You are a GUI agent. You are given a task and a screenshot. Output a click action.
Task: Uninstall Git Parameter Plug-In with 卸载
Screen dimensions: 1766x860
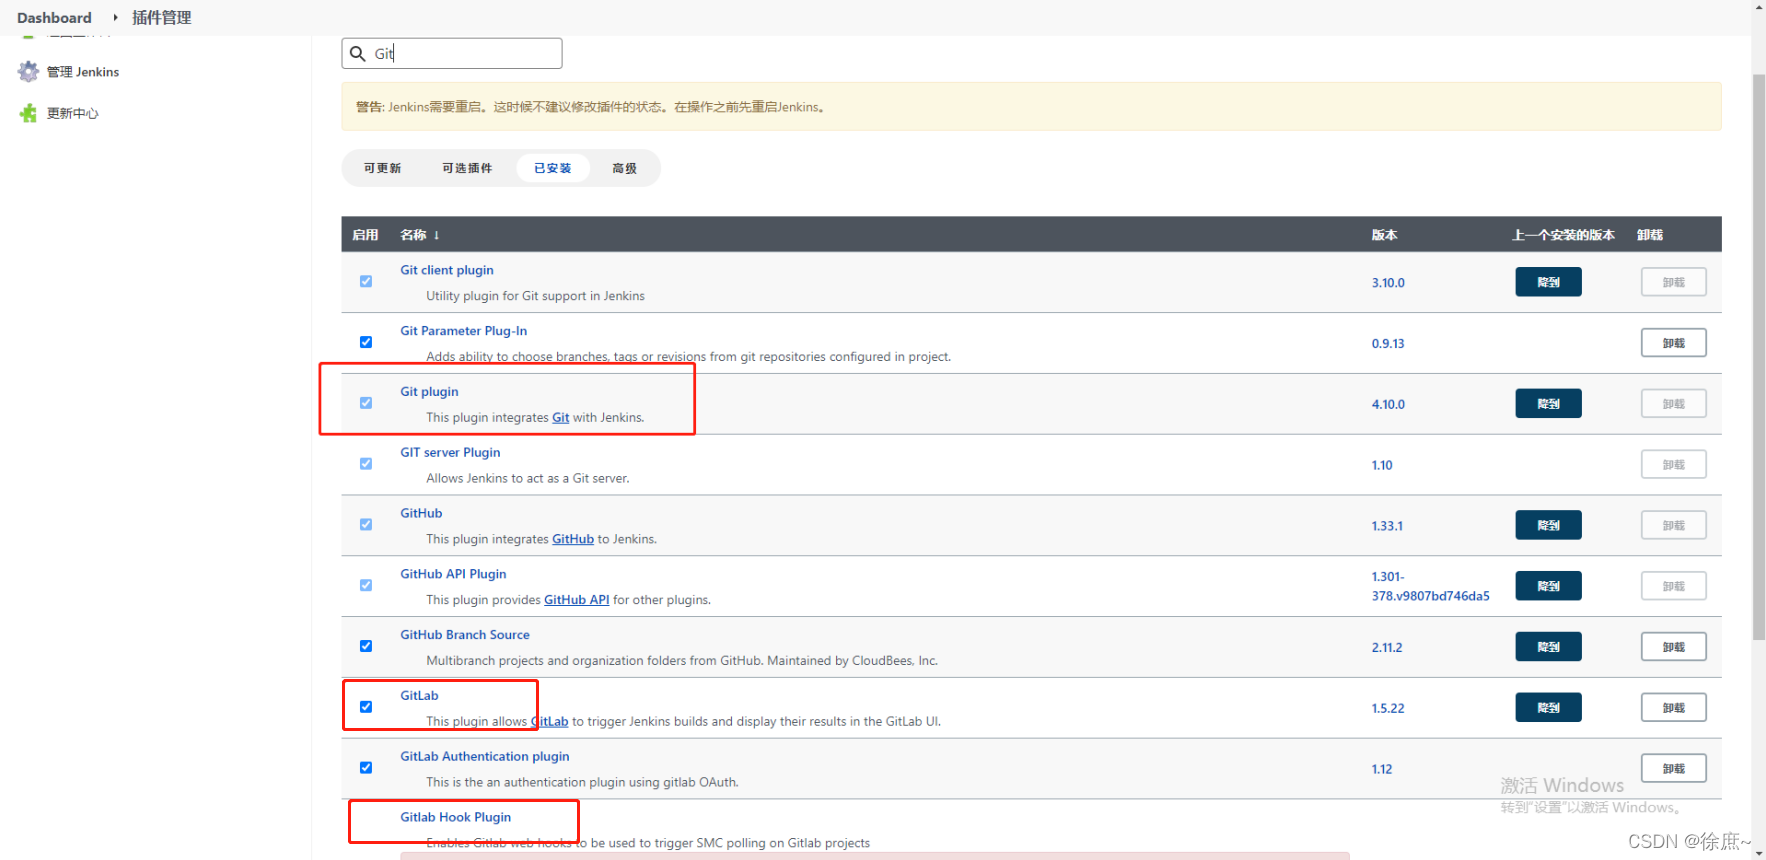coord(1673,343)
